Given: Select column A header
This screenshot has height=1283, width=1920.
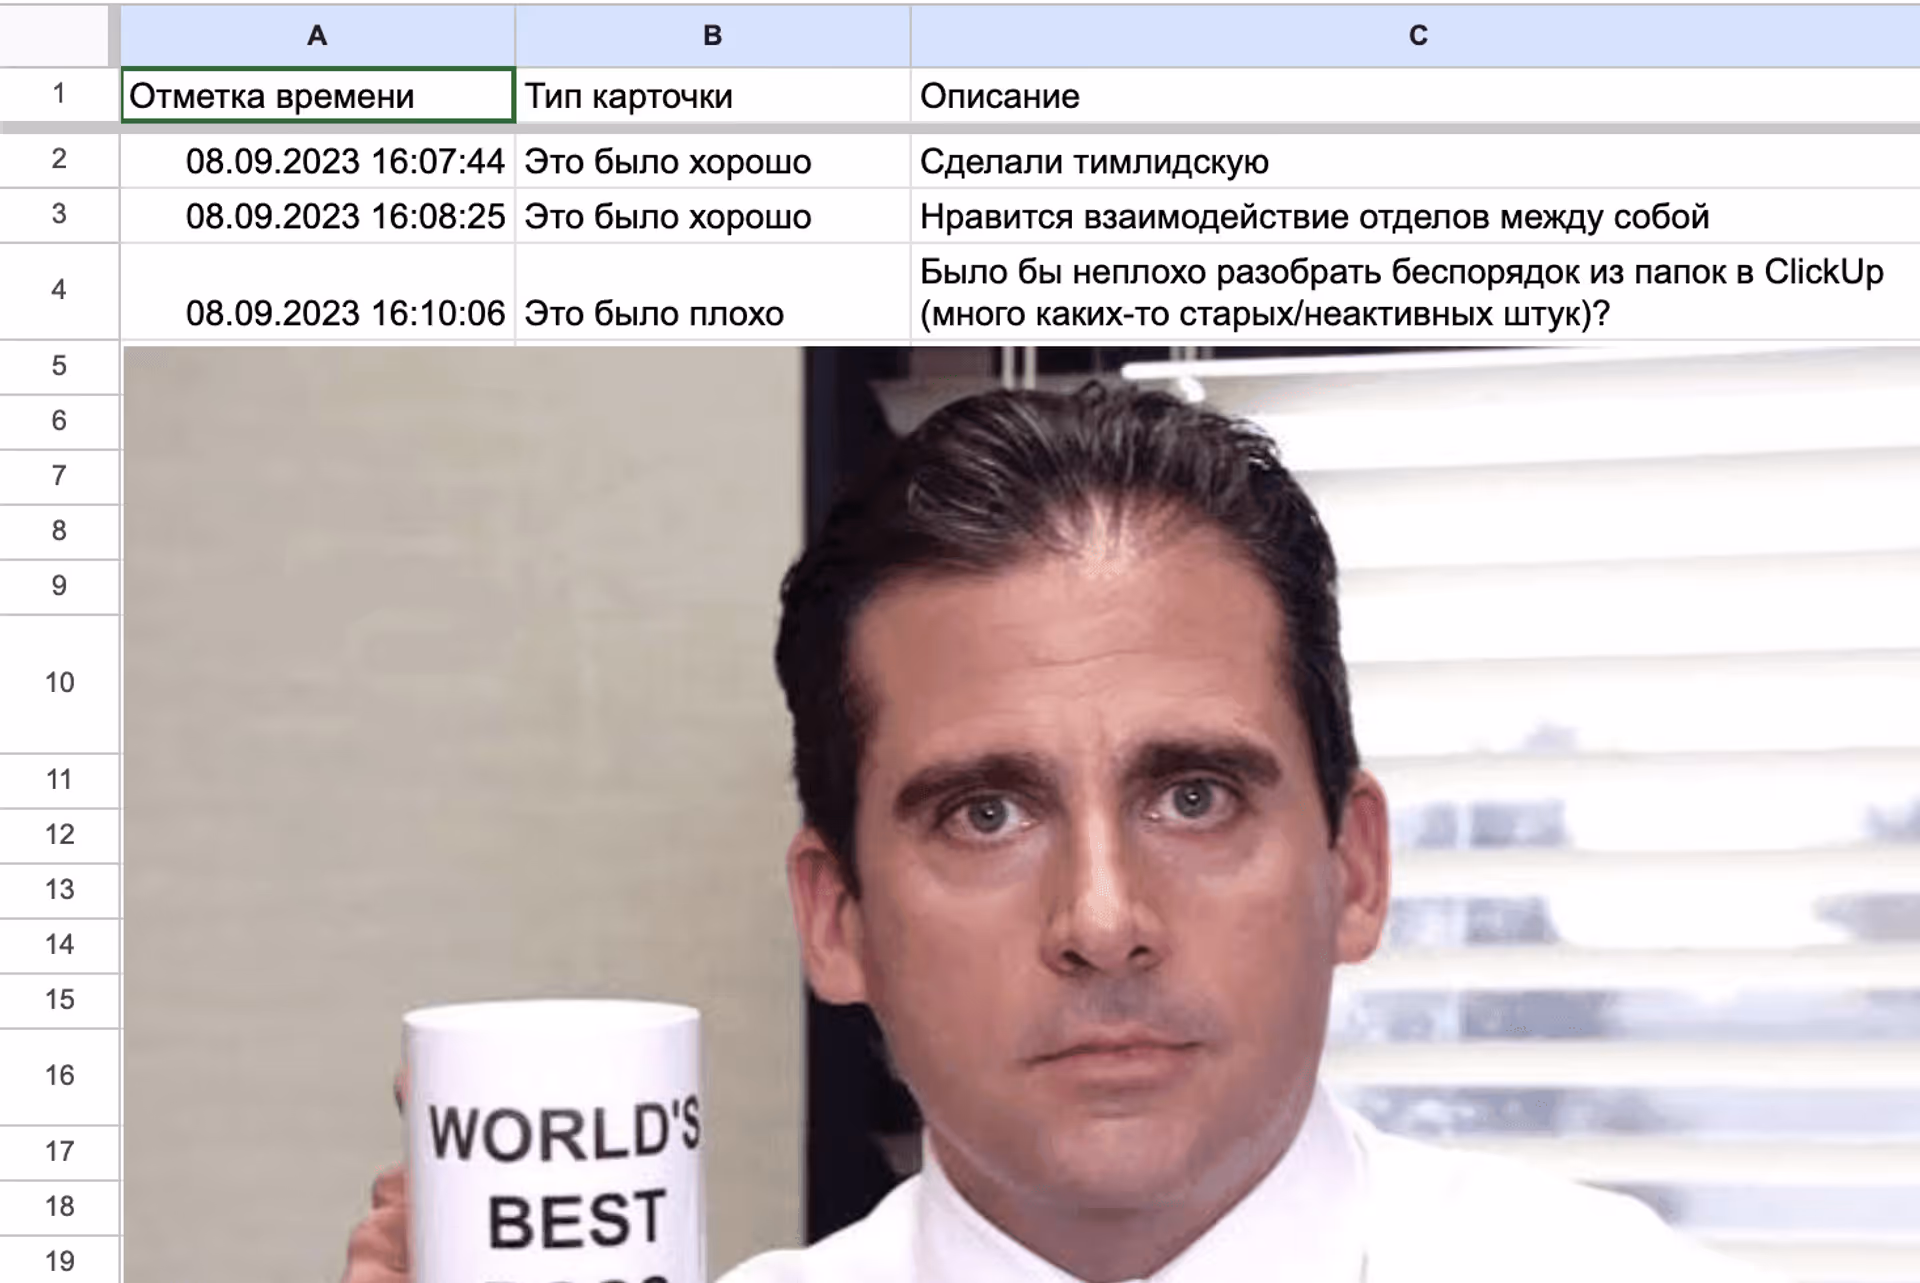Looking at the screenshot, I should [x=317, y=36].
